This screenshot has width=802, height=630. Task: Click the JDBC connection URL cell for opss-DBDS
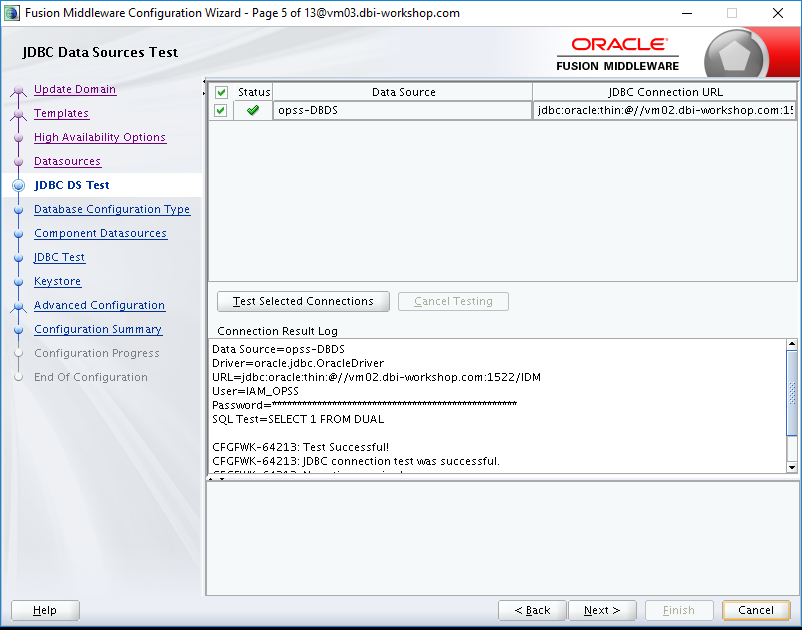pos(664,110)
